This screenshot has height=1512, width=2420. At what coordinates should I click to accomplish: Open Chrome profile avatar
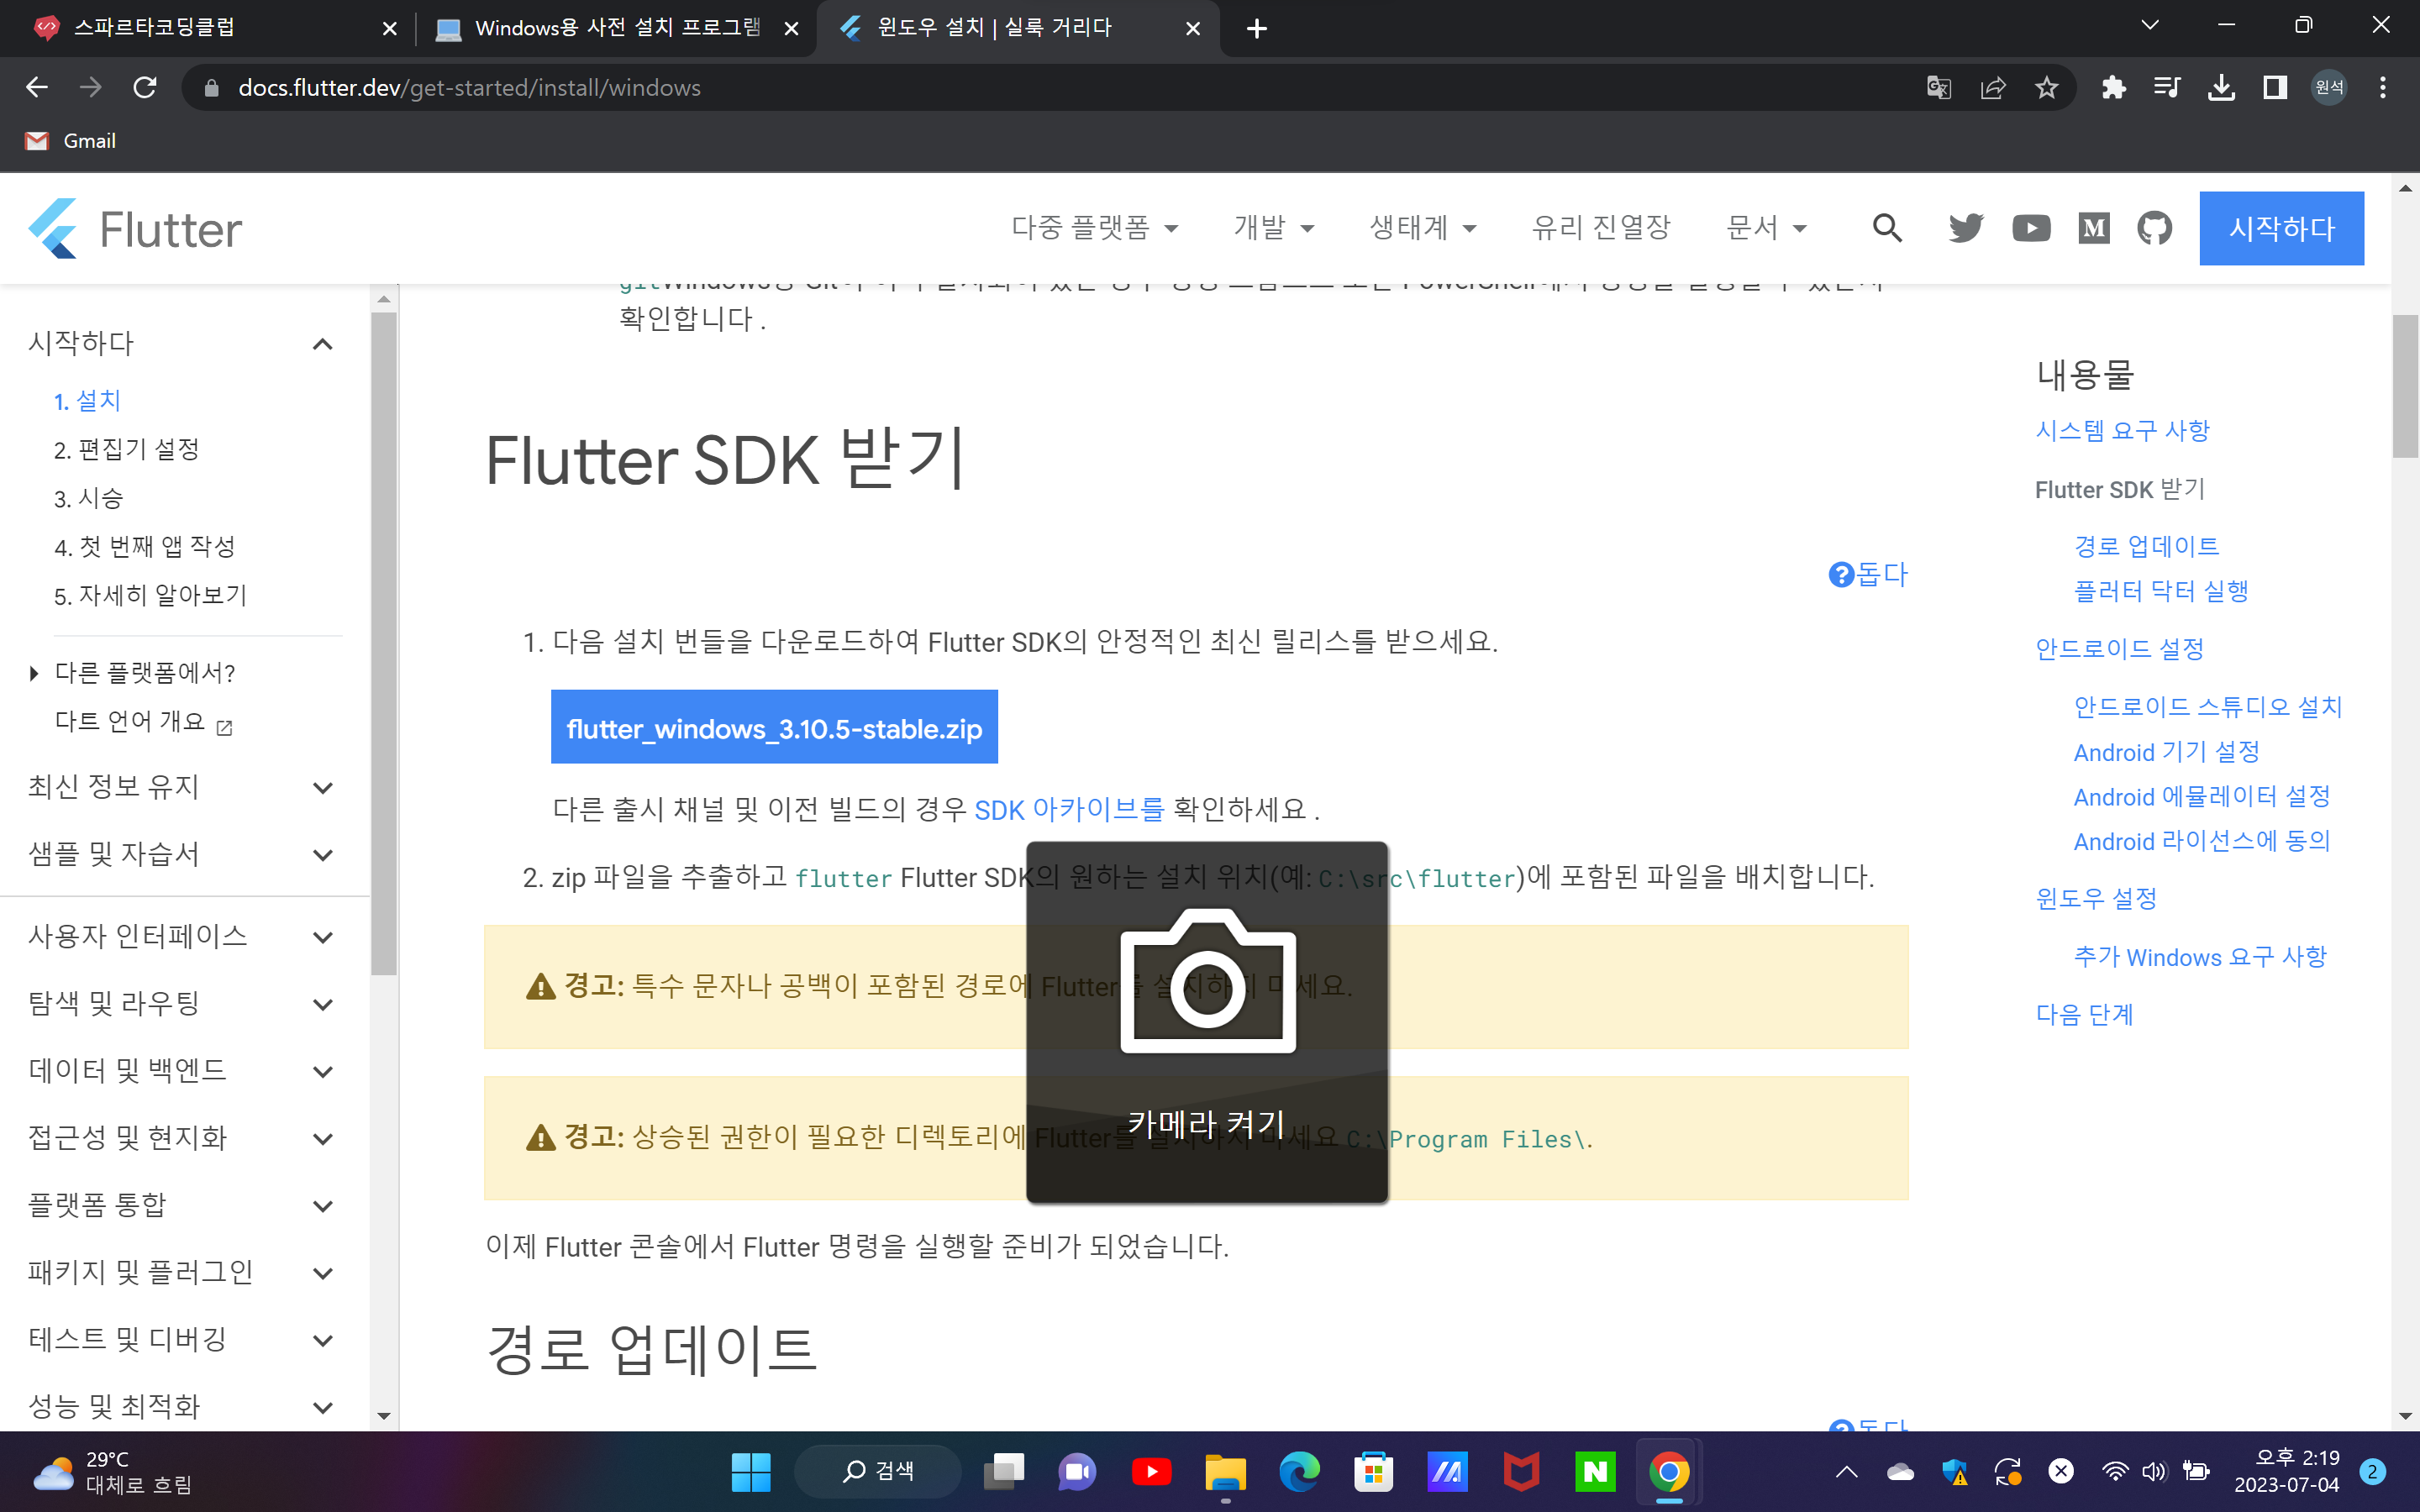2329,88
